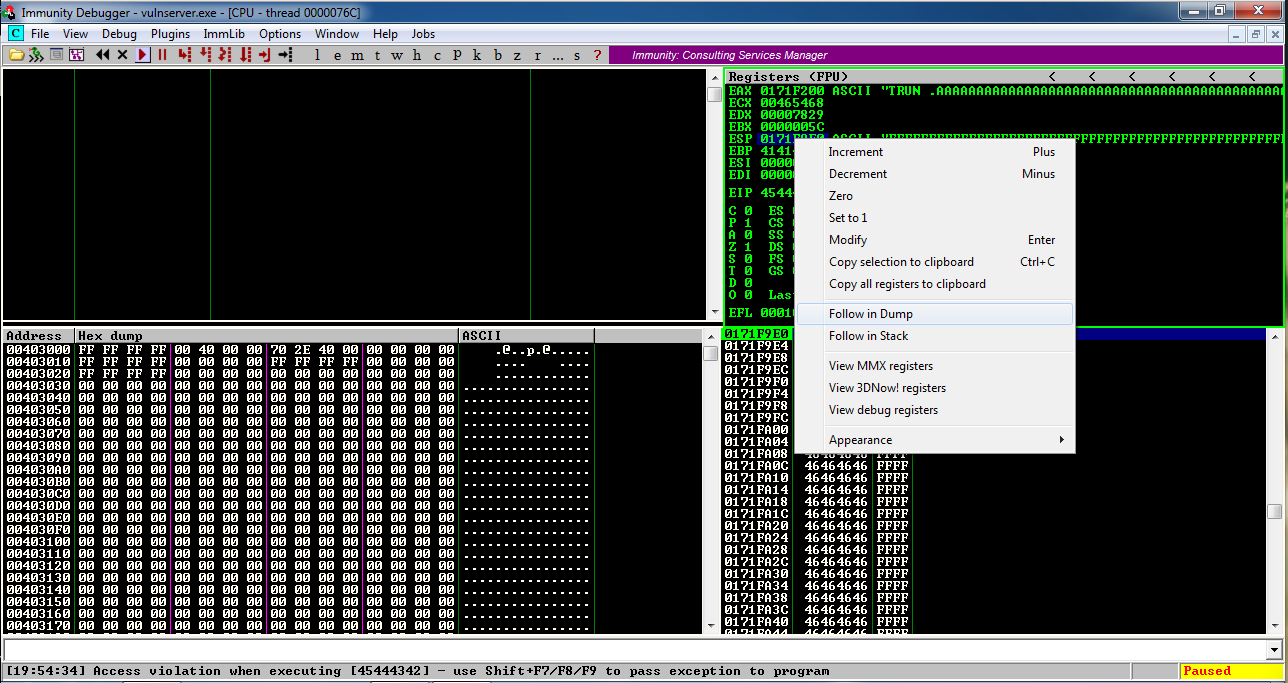Click the Open file folder icon
Screen dimensions: 1288x683
coord(16,55)
